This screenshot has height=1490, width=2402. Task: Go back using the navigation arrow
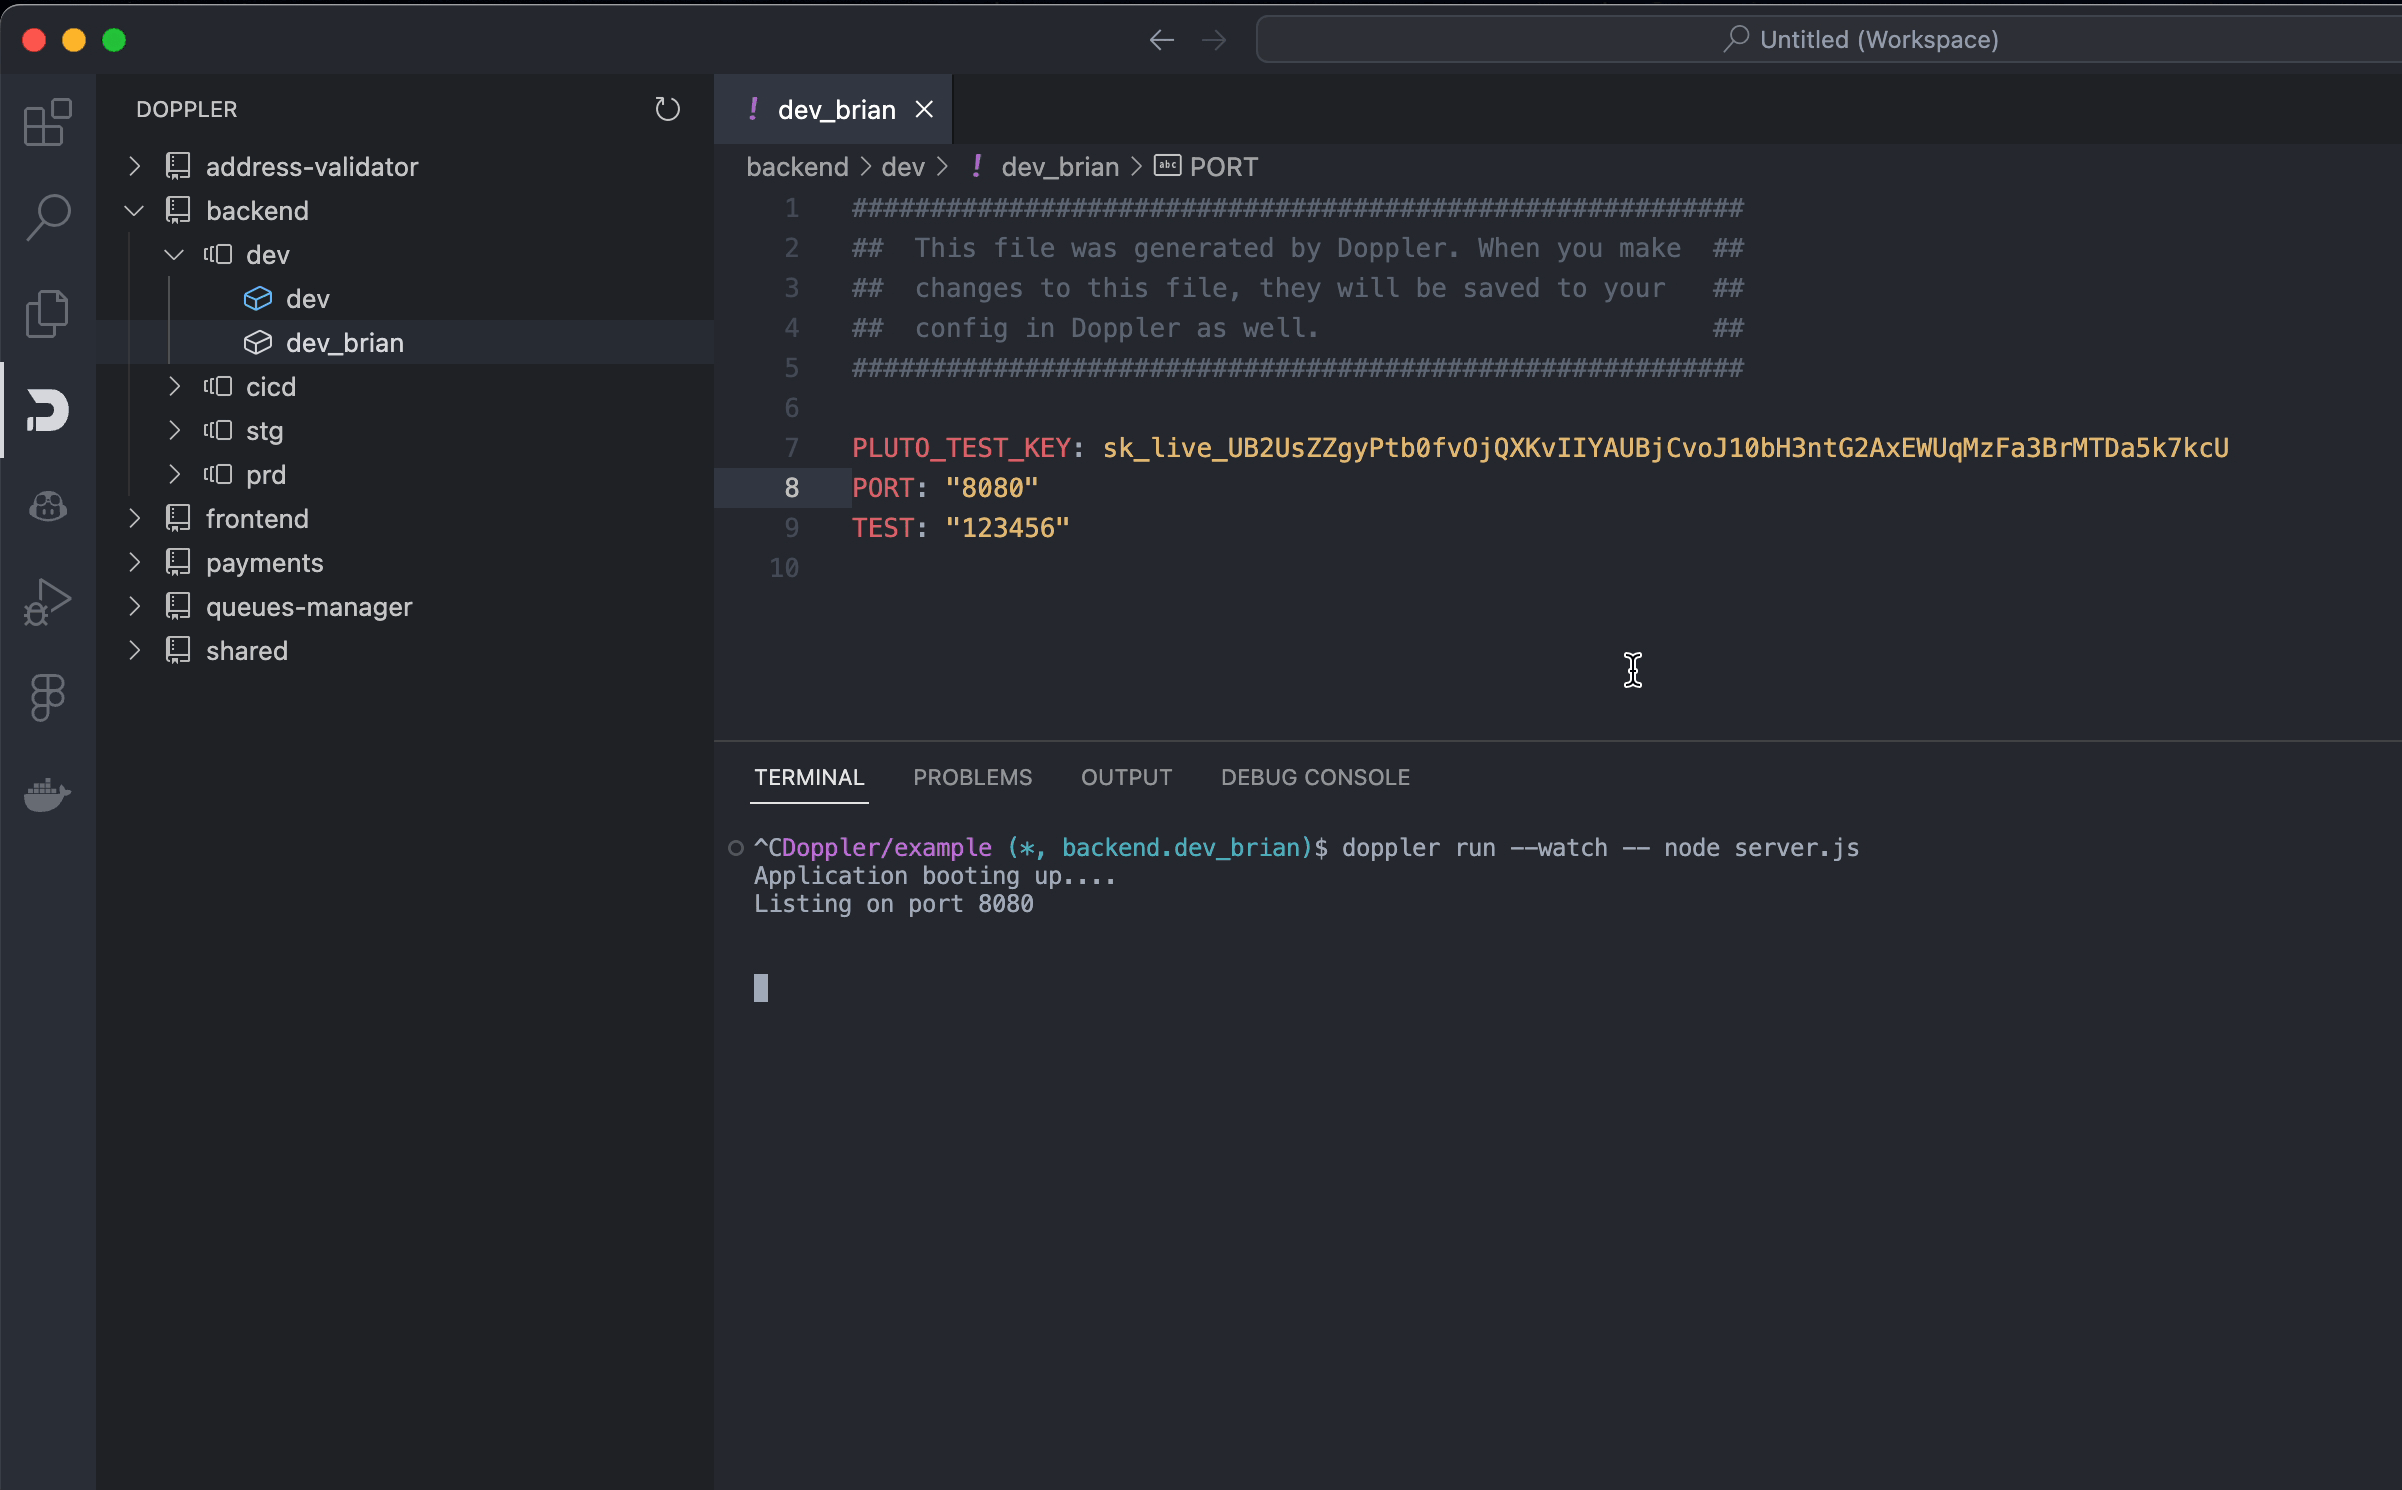tap(1161, 40)
